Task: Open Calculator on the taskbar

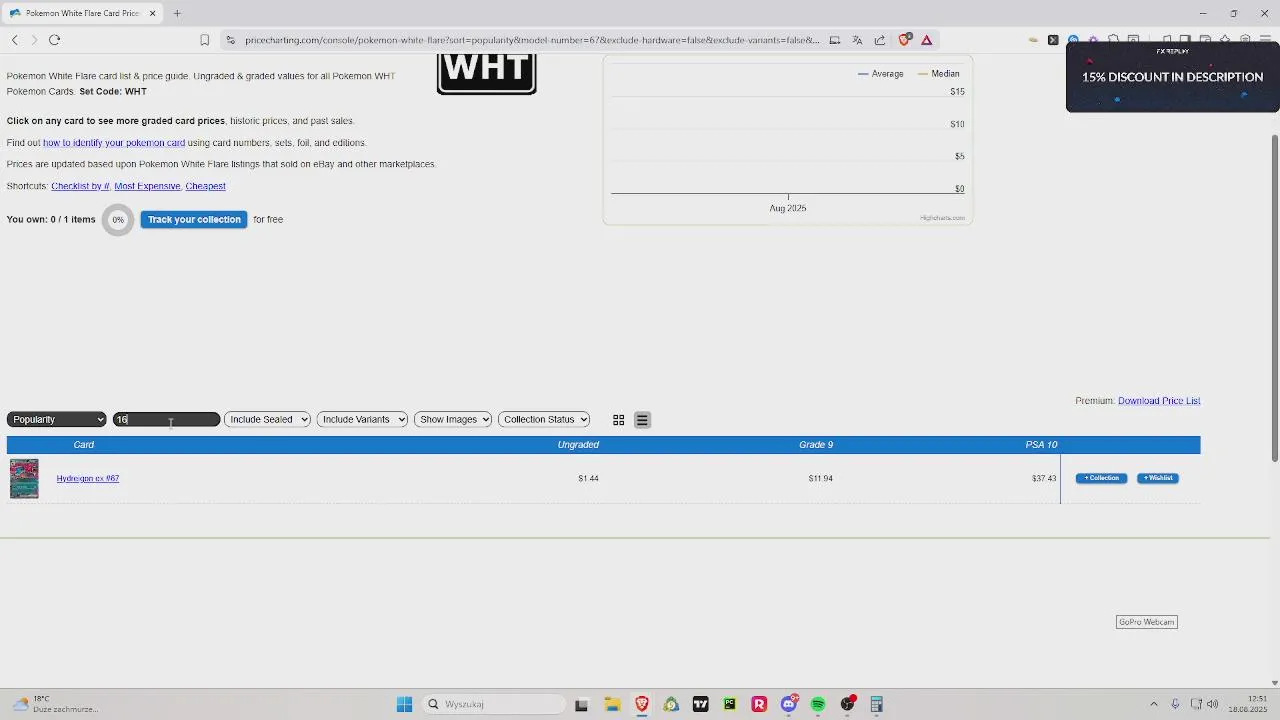Action: tap(877, 704)
